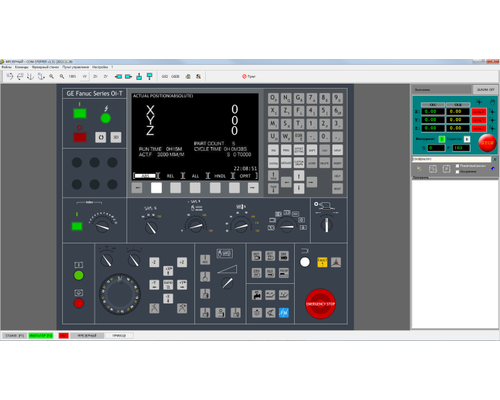Viewport: 500px width, 400px height.
Task: Click the SHIFT key on keypad
Action: (x=312, y=150)
